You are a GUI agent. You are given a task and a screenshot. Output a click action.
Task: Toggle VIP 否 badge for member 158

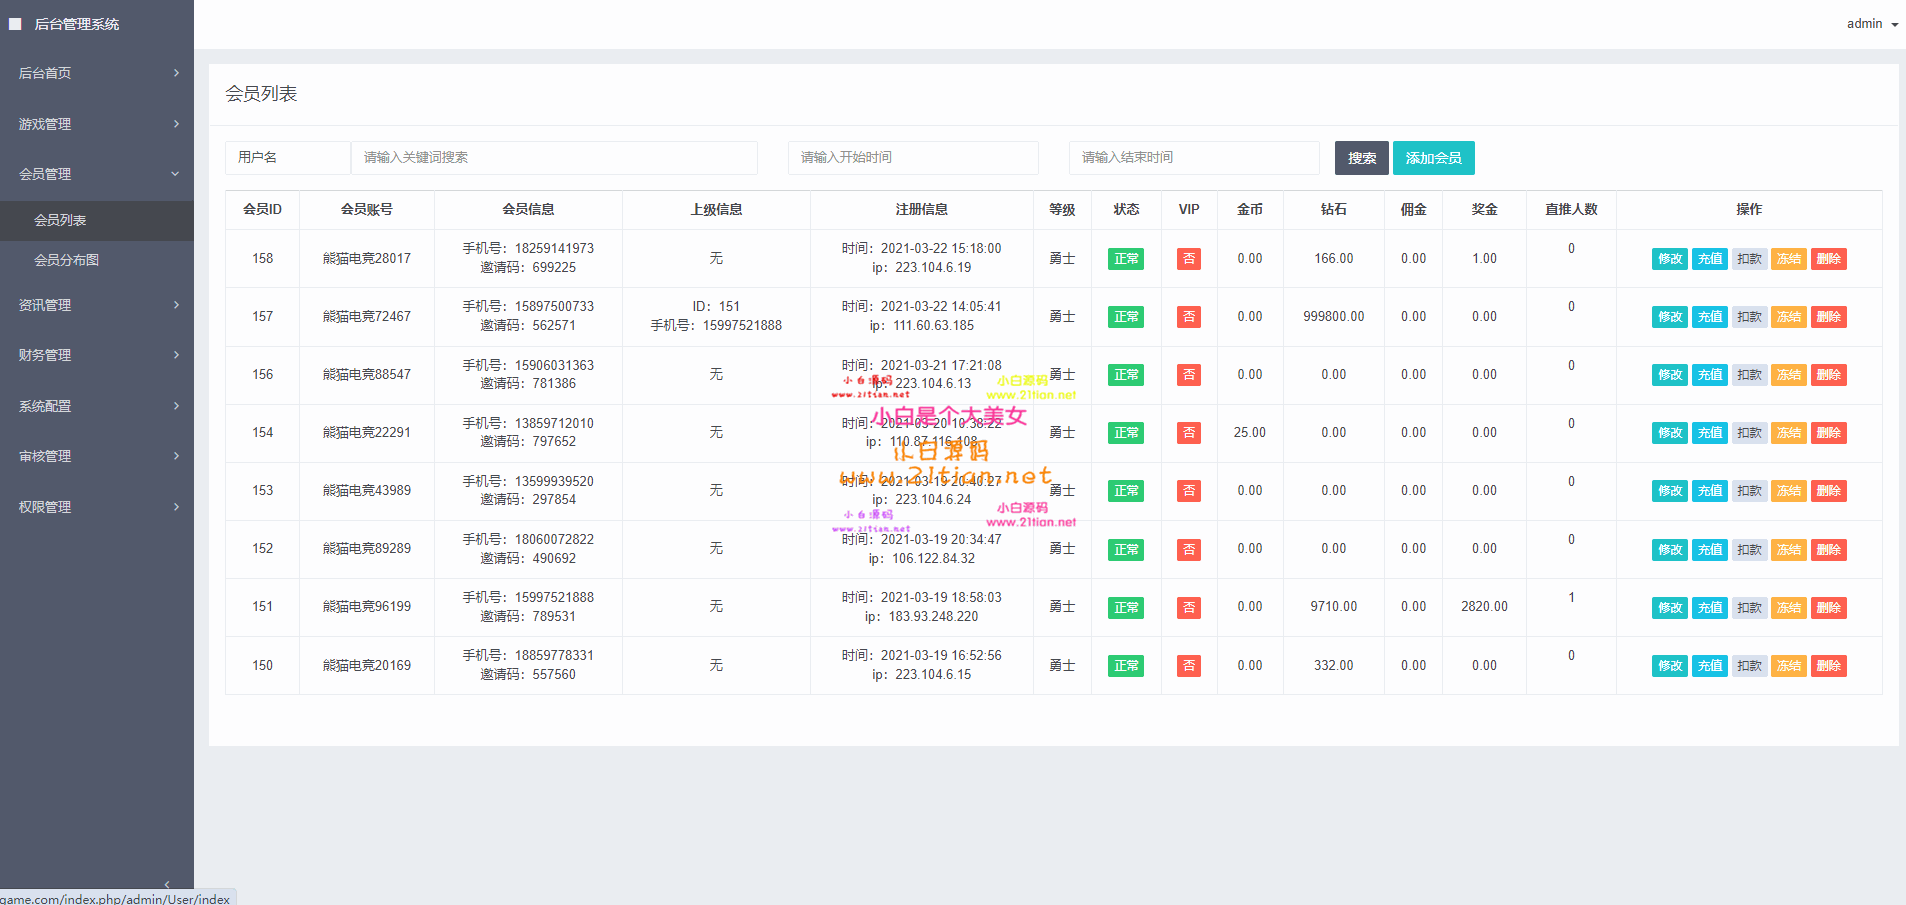tap(1188, 259)
